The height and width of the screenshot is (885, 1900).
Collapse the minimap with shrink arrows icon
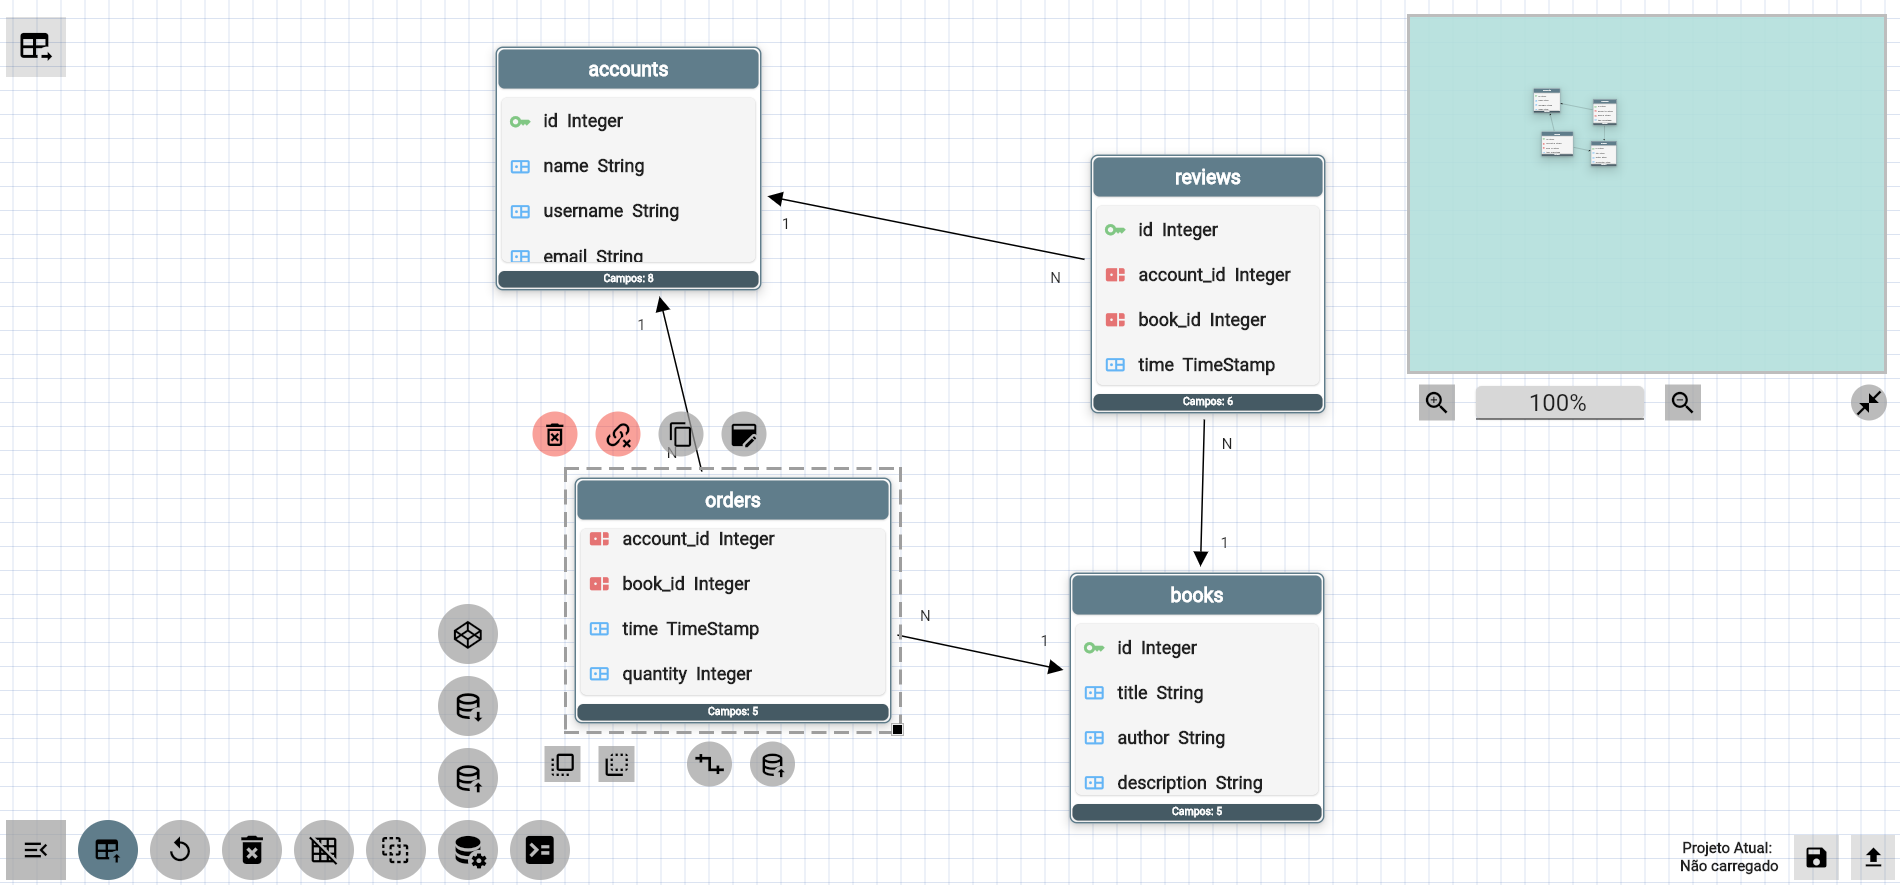point(1868,403)
